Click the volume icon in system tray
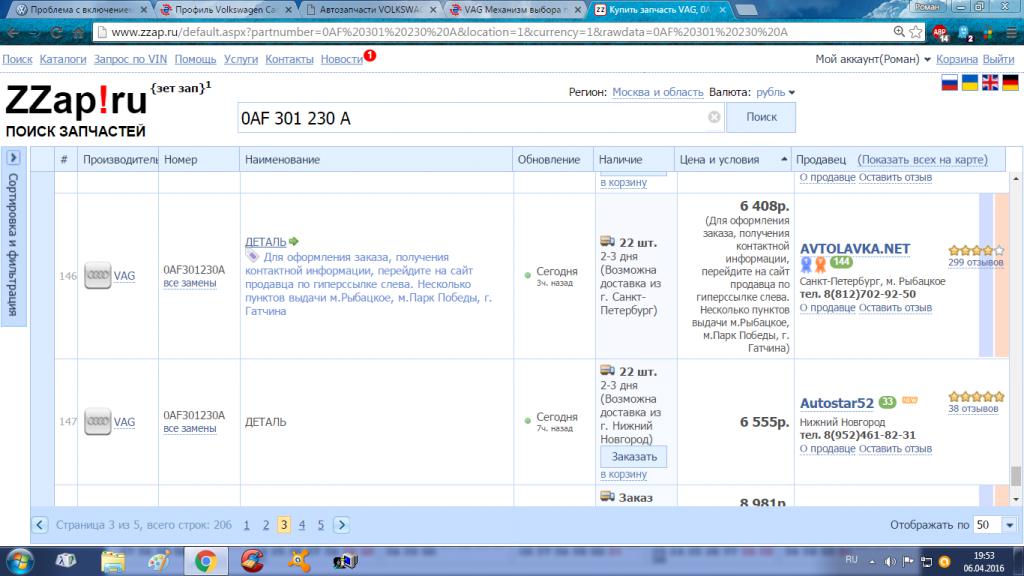Viewport: 1024px width, 576px height. point(889,562)
